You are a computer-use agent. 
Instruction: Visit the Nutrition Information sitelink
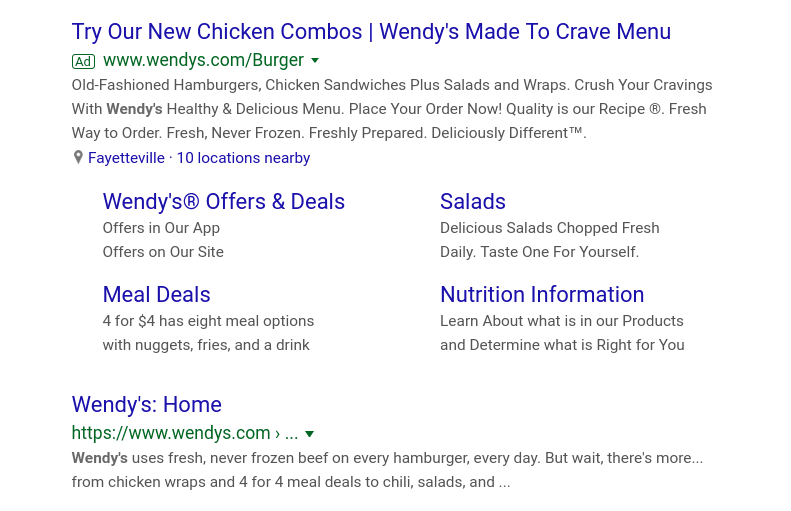pos(542,295)
